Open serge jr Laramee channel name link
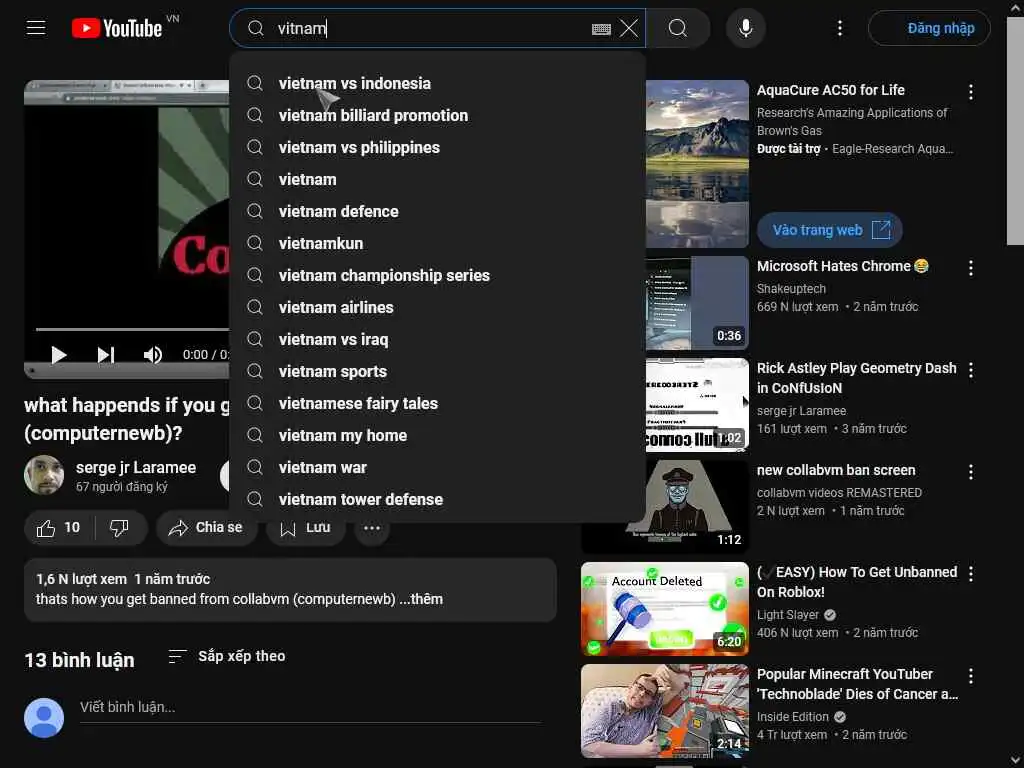 click(136, 468)
